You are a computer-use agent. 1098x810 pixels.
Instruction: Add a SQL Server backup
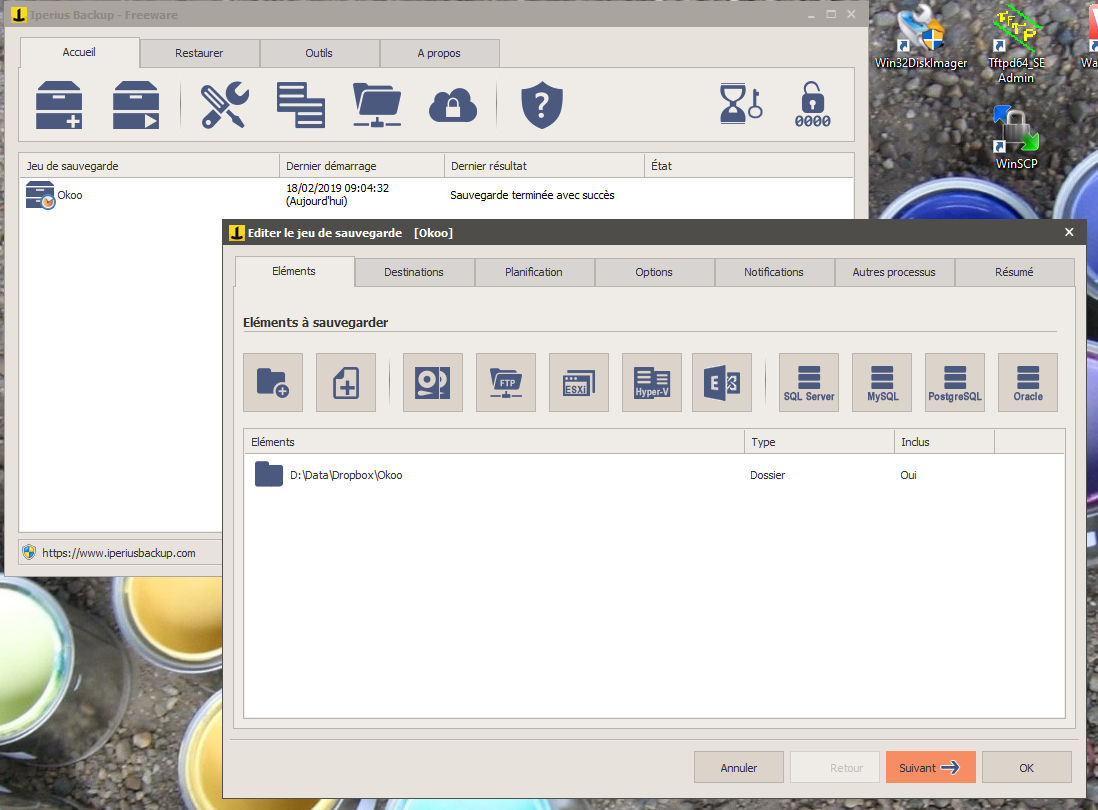[809, 382]
